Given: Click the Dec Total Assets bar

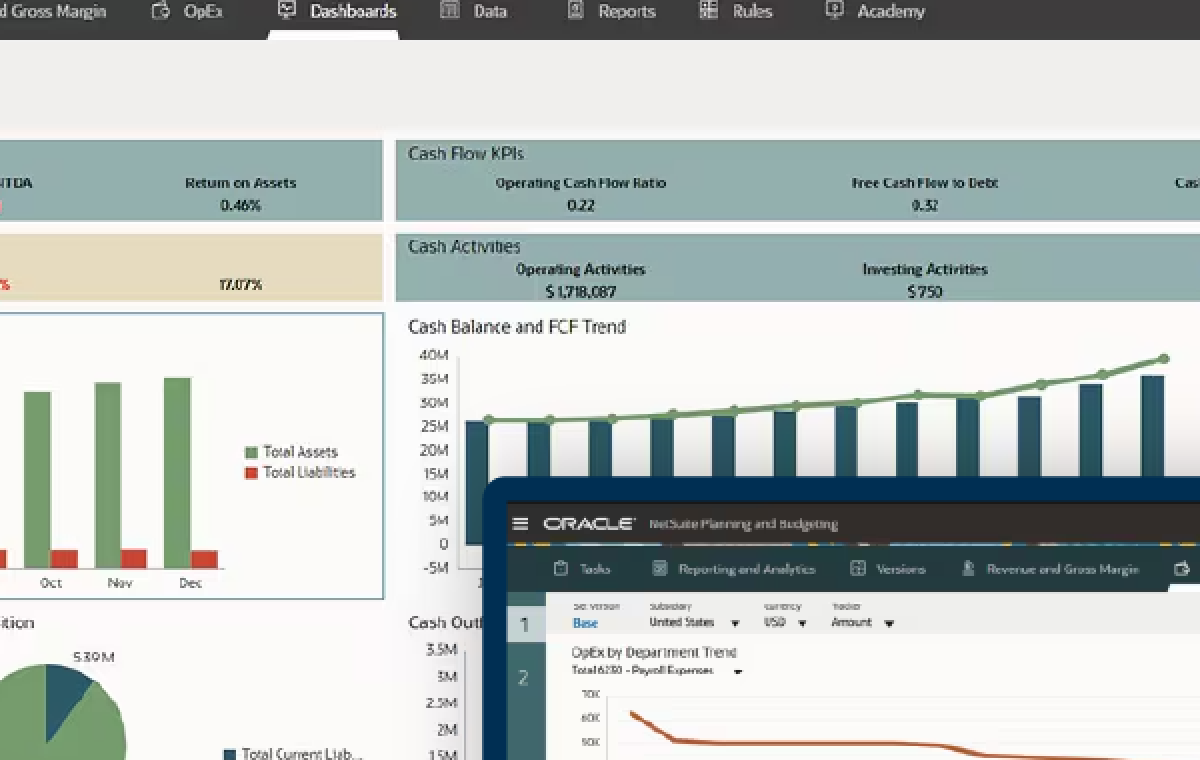Looking at the screenshot, I should point(177,473).
